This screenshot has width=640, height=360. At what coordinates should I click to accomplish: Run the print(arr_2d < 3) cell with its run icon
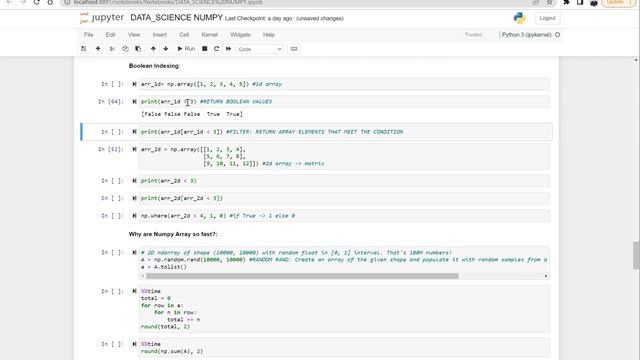134,181
